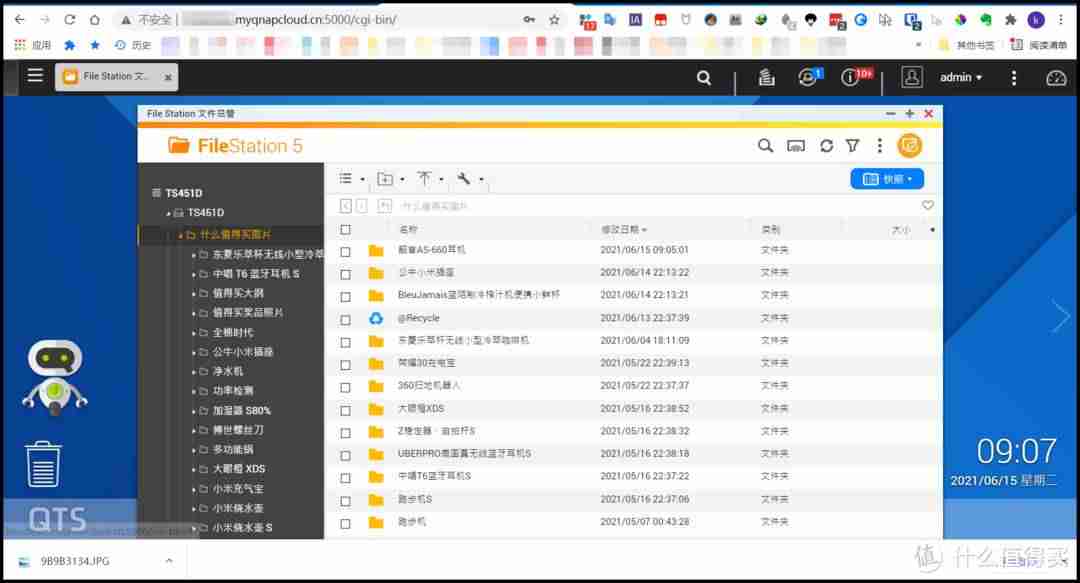
Task: Open the blue Snapshot button
Action: click(886, 179)
